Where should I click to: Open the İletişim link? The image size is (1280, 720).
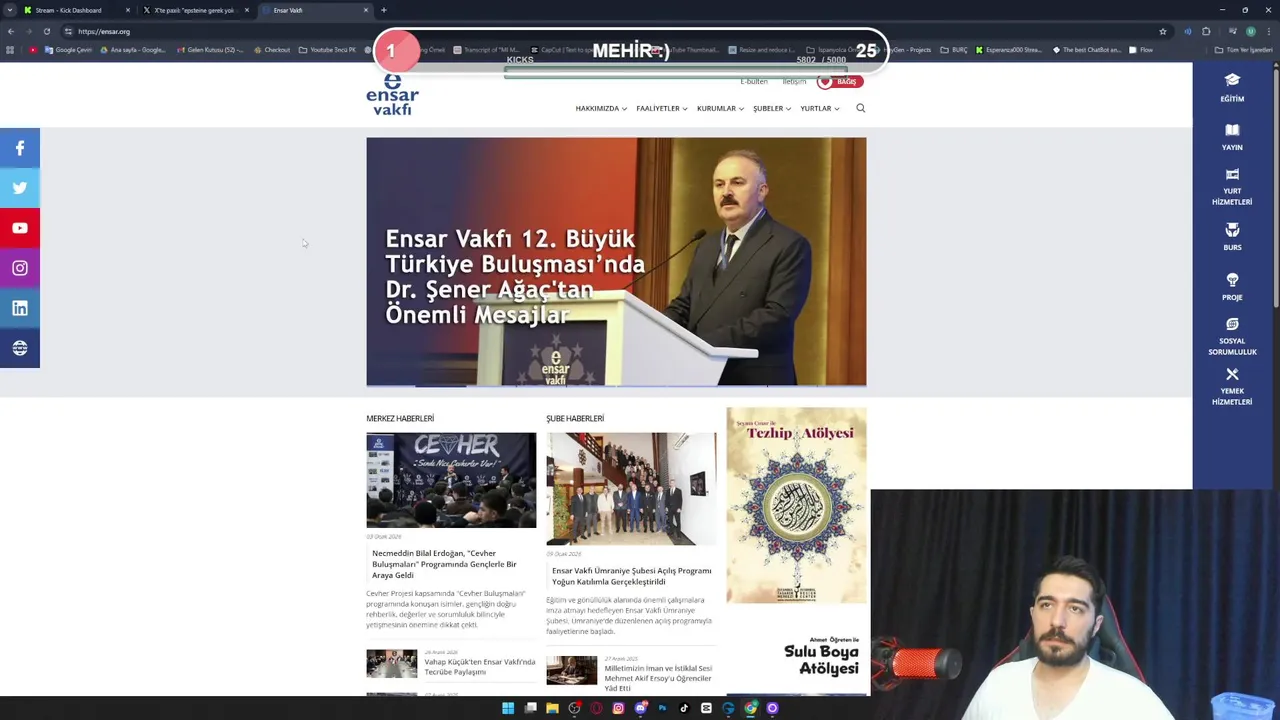pyautogui.click(x=794, y=81)
